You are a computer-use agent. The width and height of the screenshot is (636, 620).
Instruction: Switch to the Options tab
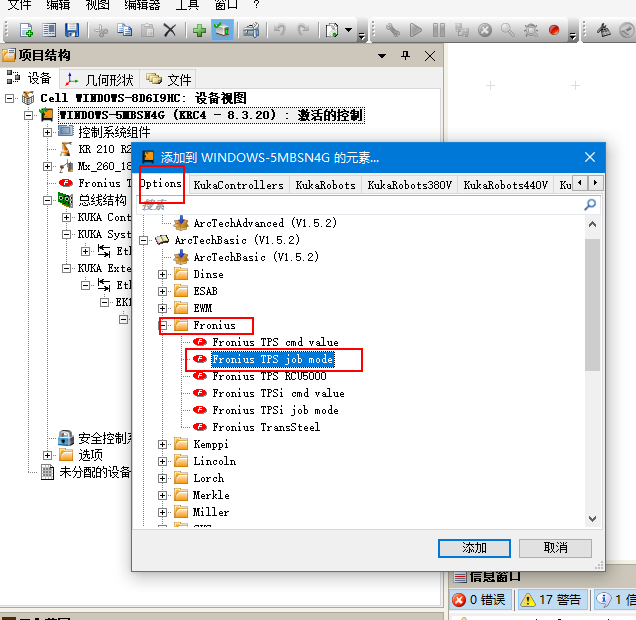click(x=161, y=184)
